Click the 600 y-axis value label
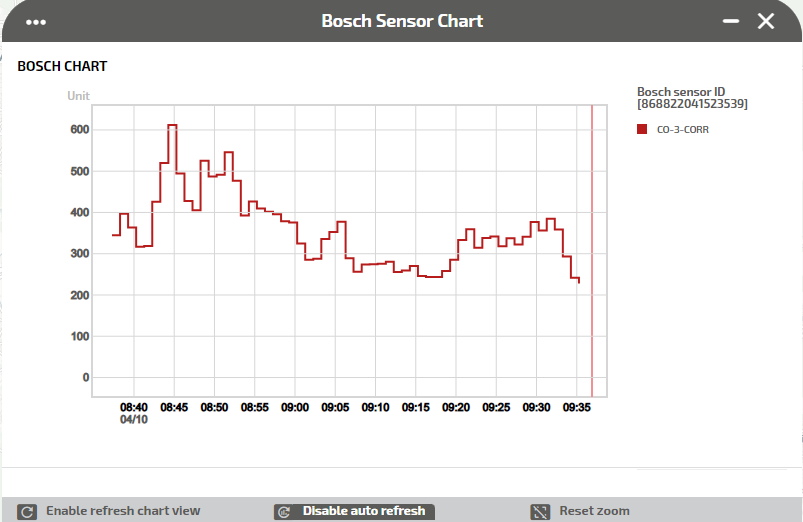803x522 pixels. pyautogui.click(x=79, y=130)
